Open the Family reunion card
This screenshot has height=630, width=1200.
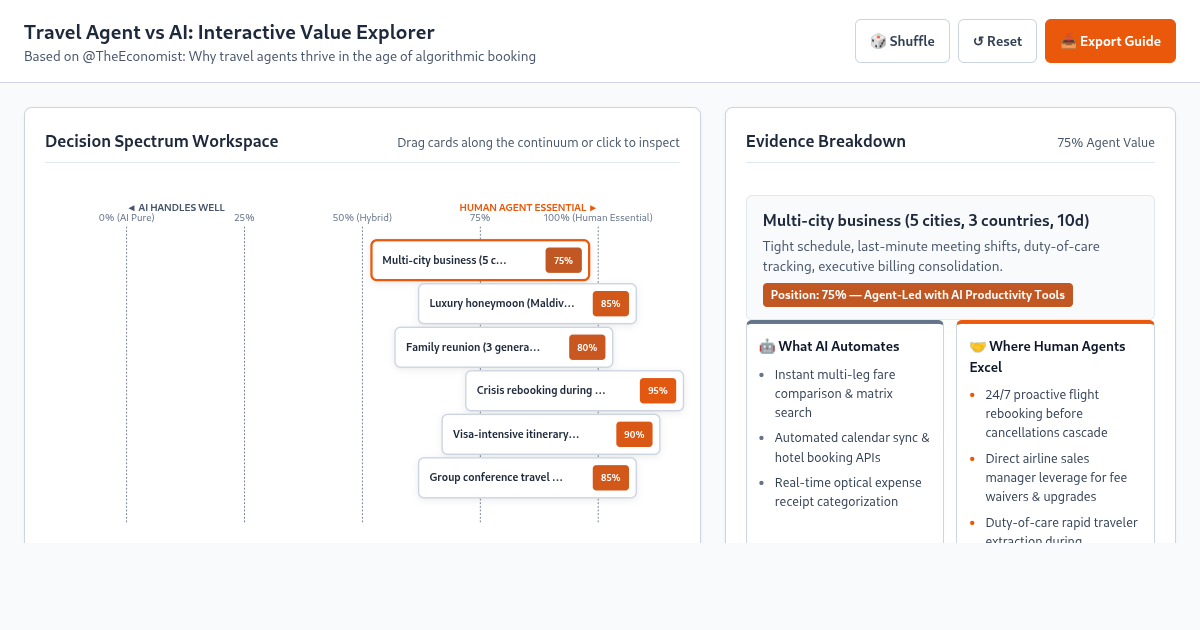click(x=504, y=347)
